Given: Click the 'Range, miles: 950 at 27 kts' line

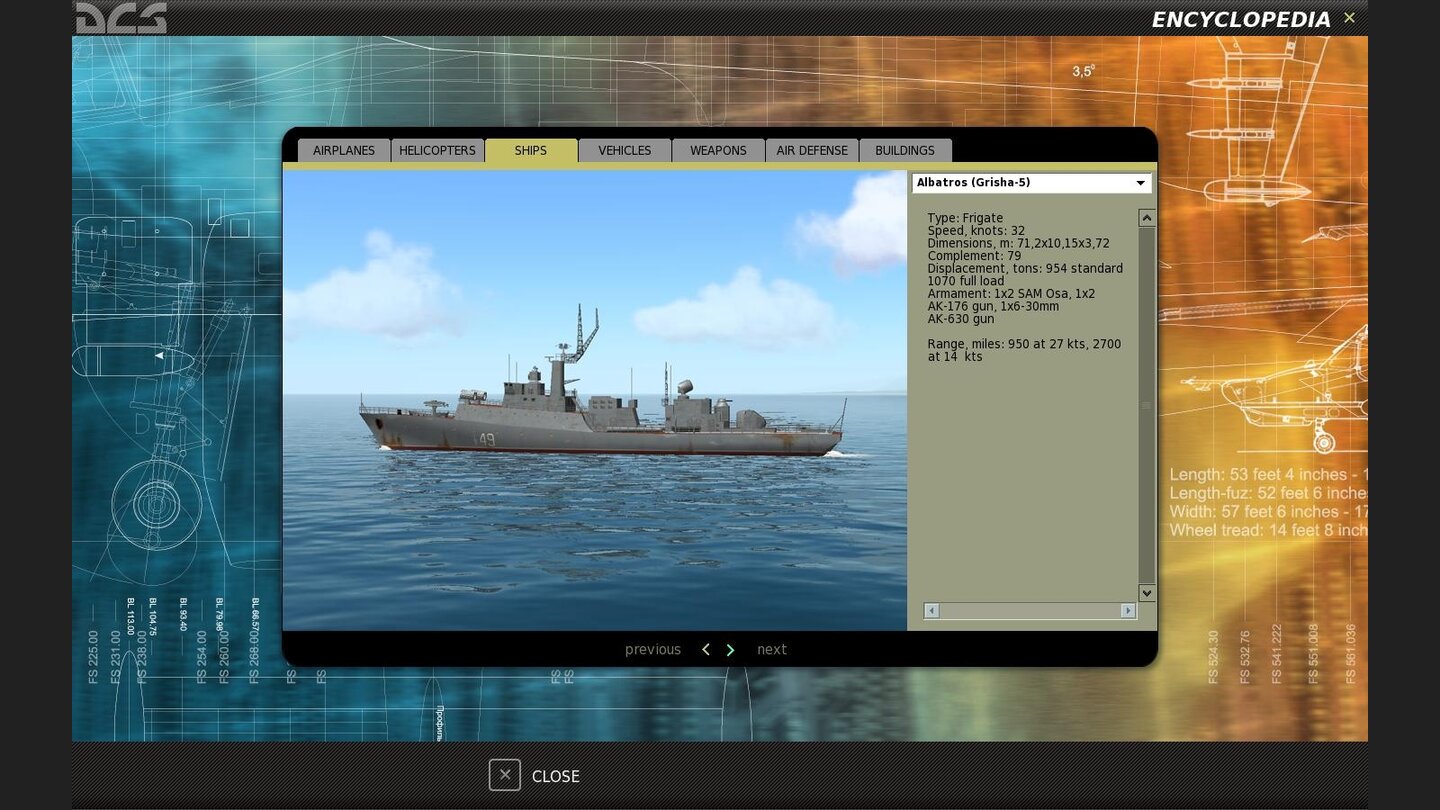Looking at the screenshot, I should 1024,344.
